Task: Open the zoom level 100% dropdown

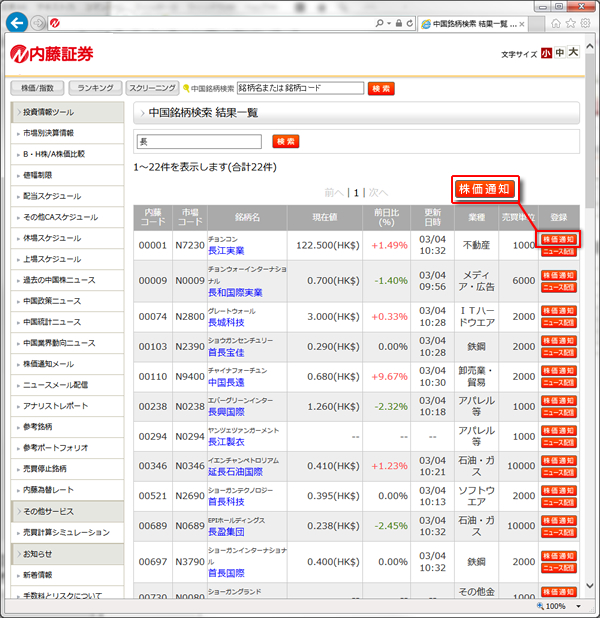Action: (x=560, y=606)
